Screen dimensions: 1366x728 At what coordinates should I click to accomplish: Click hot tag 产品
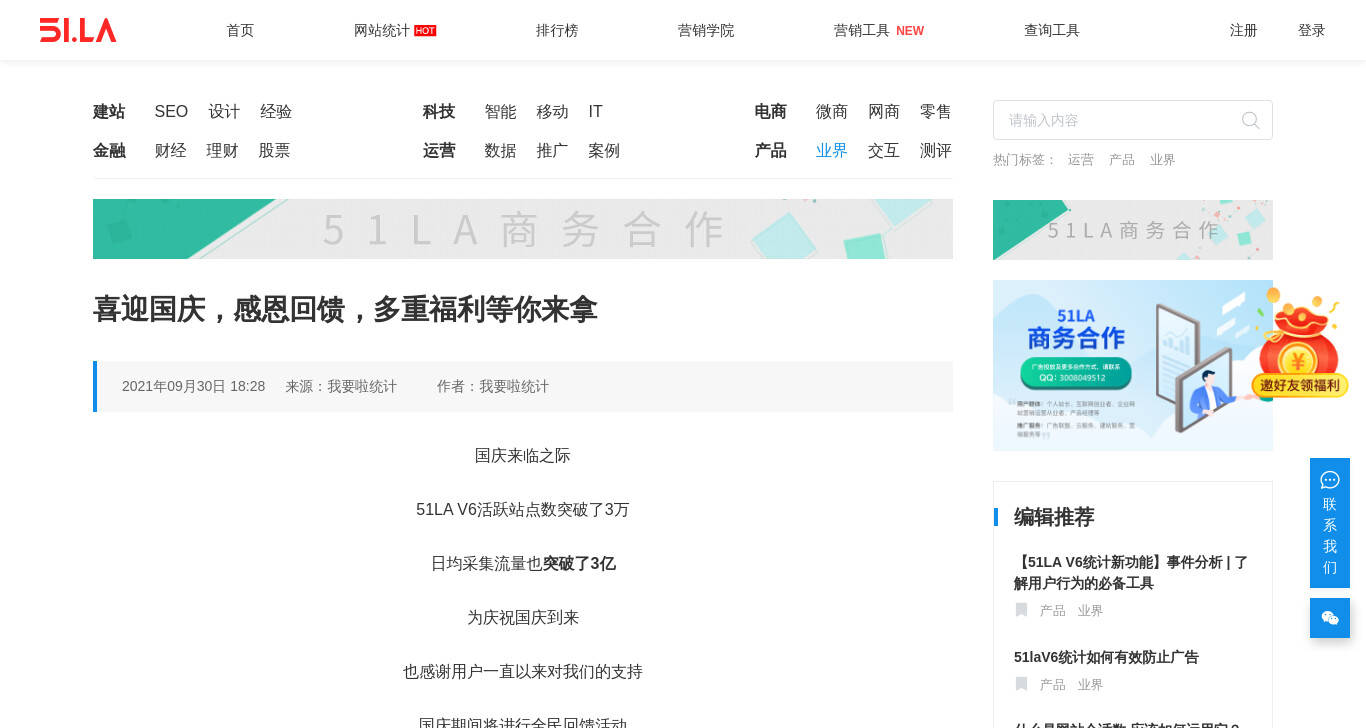click(x=1122, y=160)
